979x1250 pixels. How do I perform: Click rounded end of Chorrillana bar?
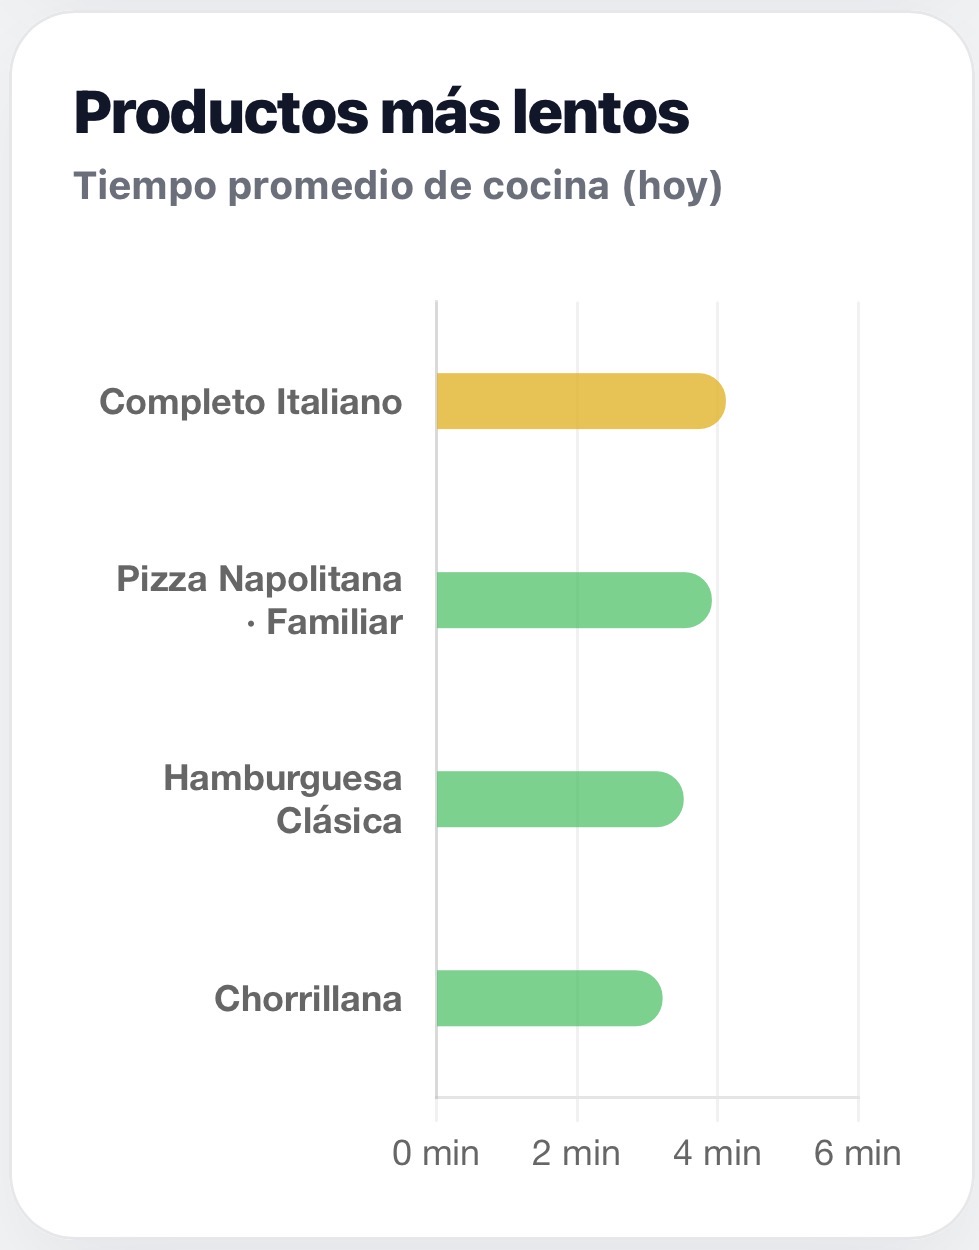coord(649,998)
